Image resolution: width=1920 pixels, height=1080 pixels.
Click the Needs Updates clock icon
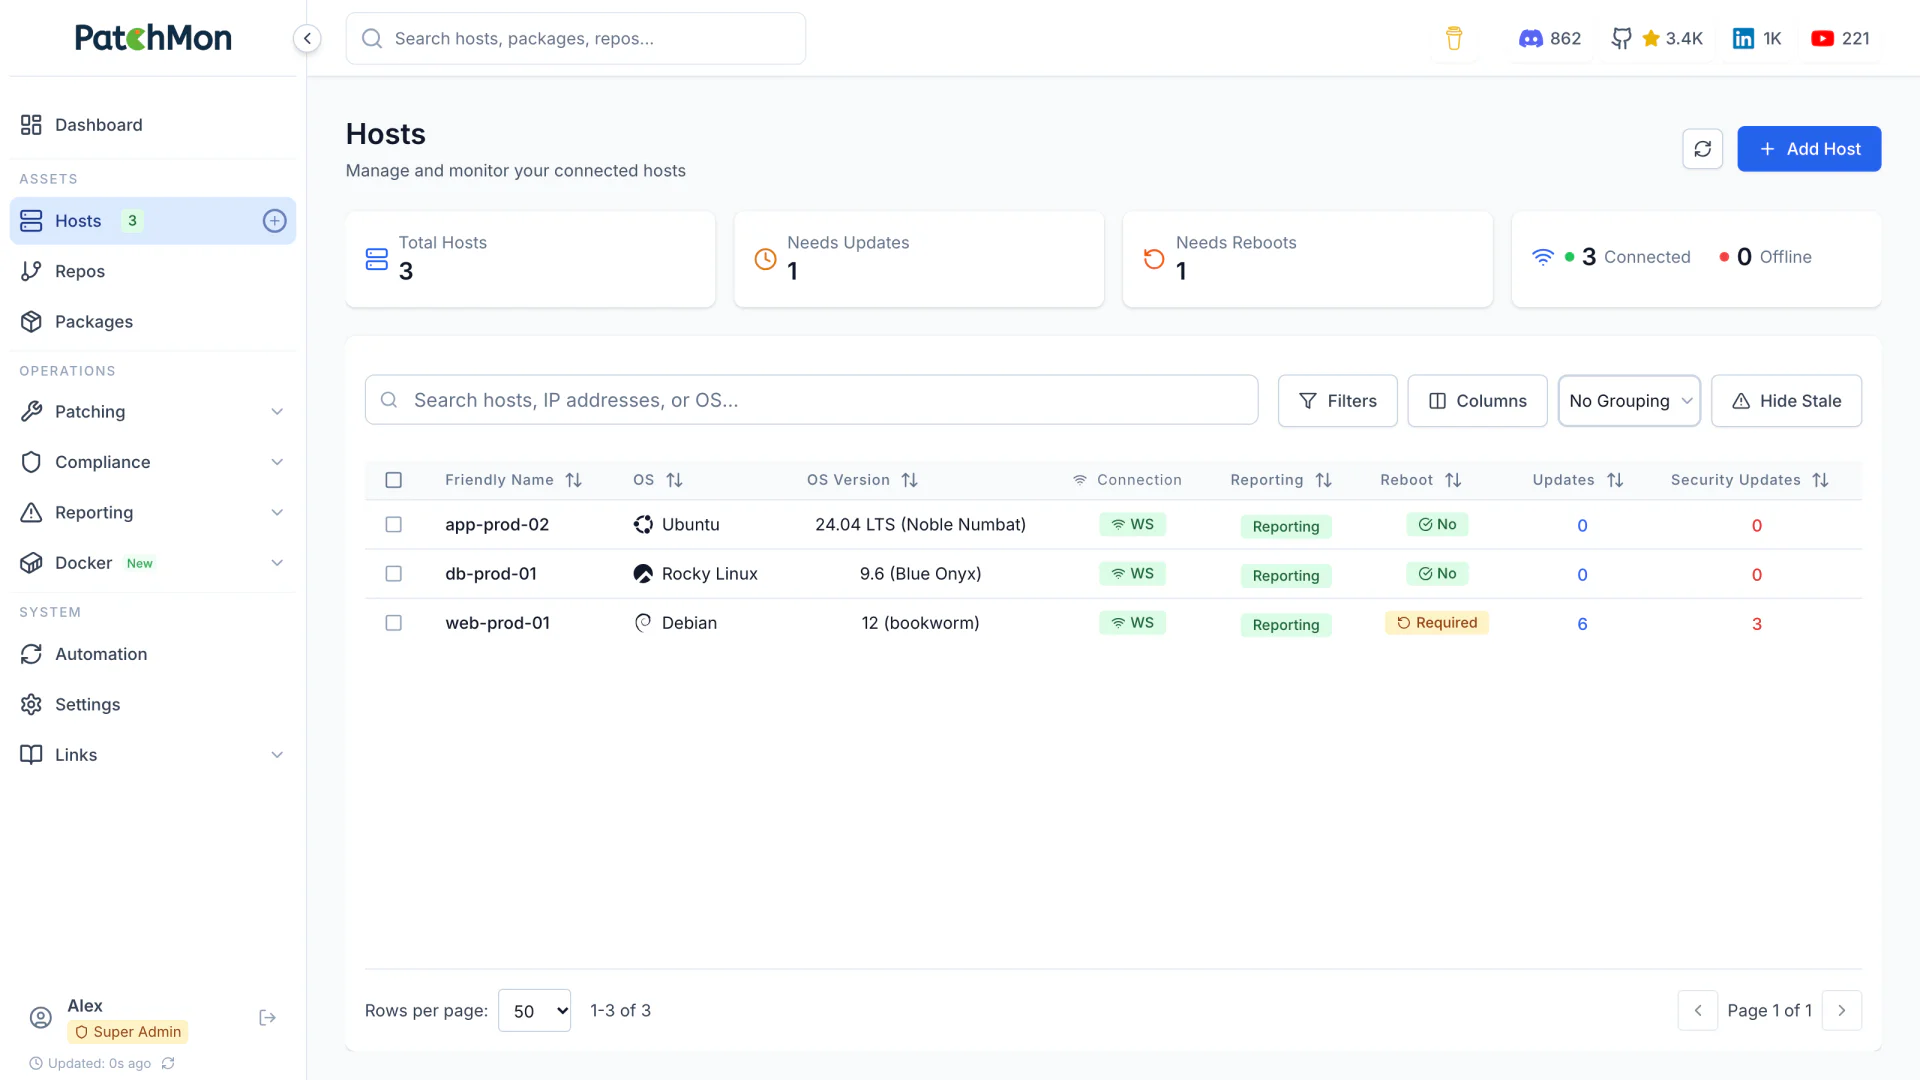click(x=765, y=259)
